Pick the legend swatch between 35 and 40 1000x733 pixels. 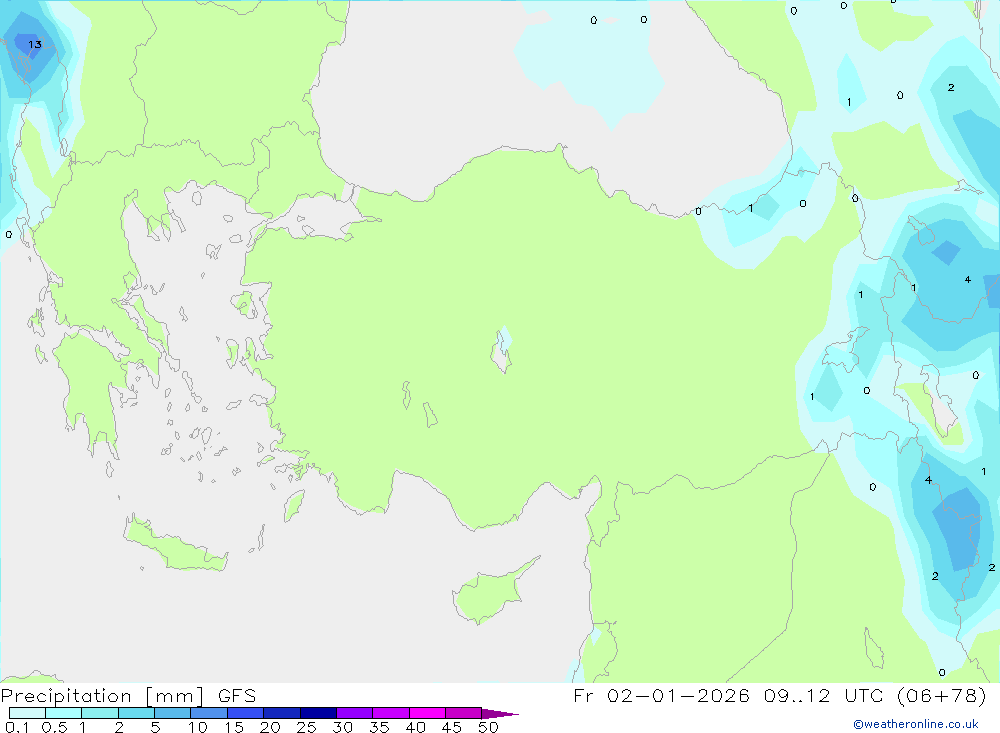click(391, 713)
